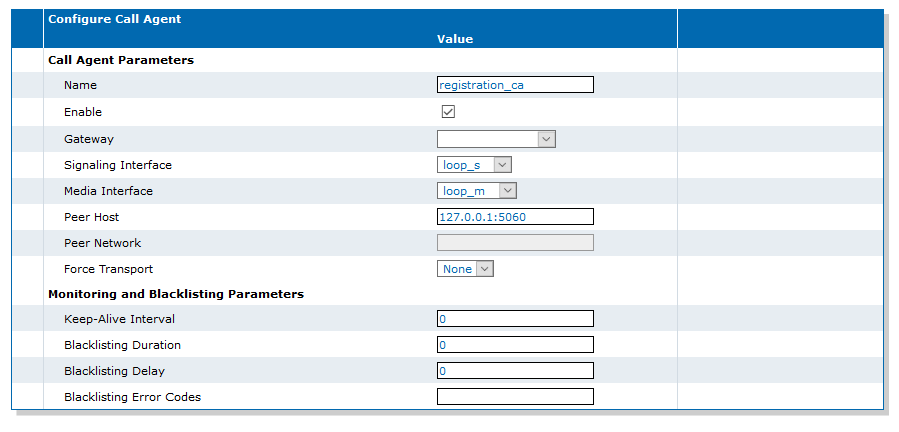
Task: Click the Blacklisting Delay input field
Action: click(x=515, y=371)
